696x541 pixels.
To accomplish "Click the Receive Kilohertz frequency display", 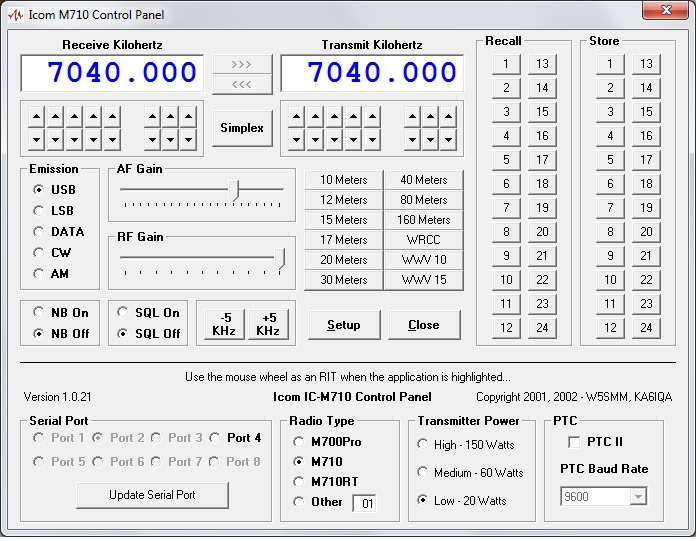I will (112, 73).
